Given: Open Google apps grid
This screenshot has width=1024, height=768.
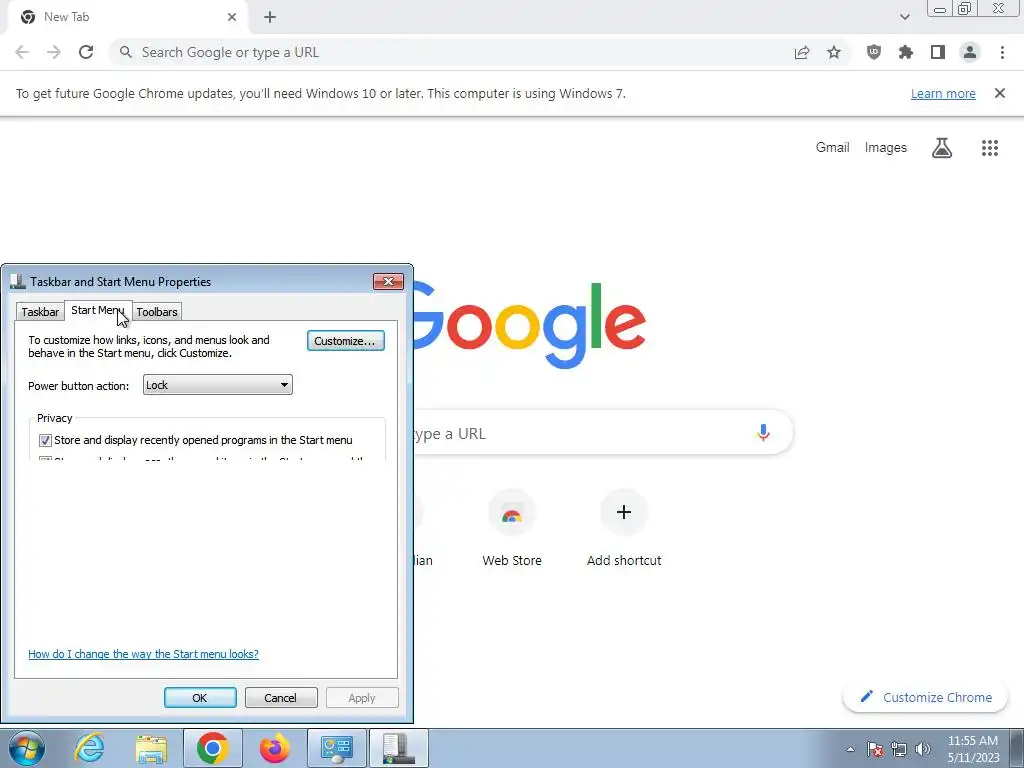Looking at the screenshot, I should [x=990, y=148].
